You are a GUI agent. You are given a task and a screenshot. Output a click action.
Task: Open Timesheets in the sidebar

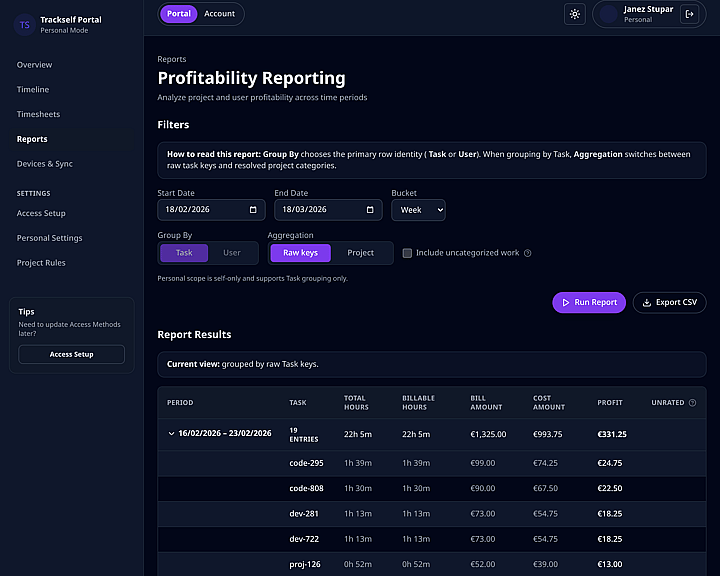(x=38, y=114)
